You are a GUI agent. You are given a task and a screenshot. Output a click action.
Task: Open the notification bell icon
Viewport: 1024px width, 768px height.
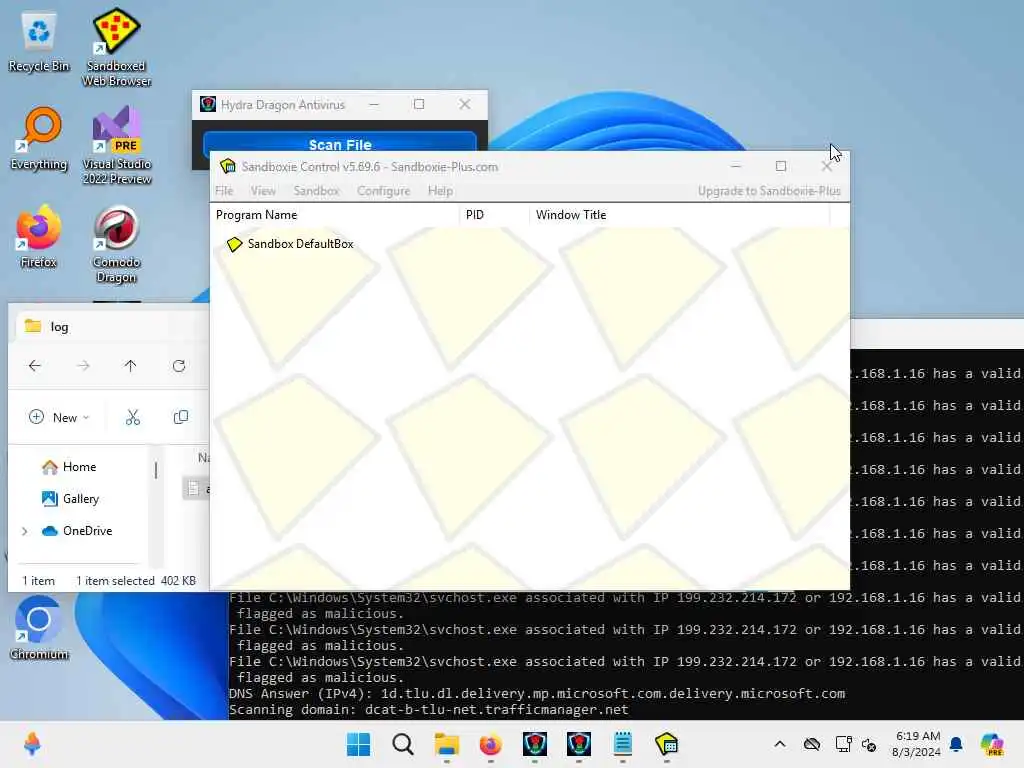click(956, 744)
